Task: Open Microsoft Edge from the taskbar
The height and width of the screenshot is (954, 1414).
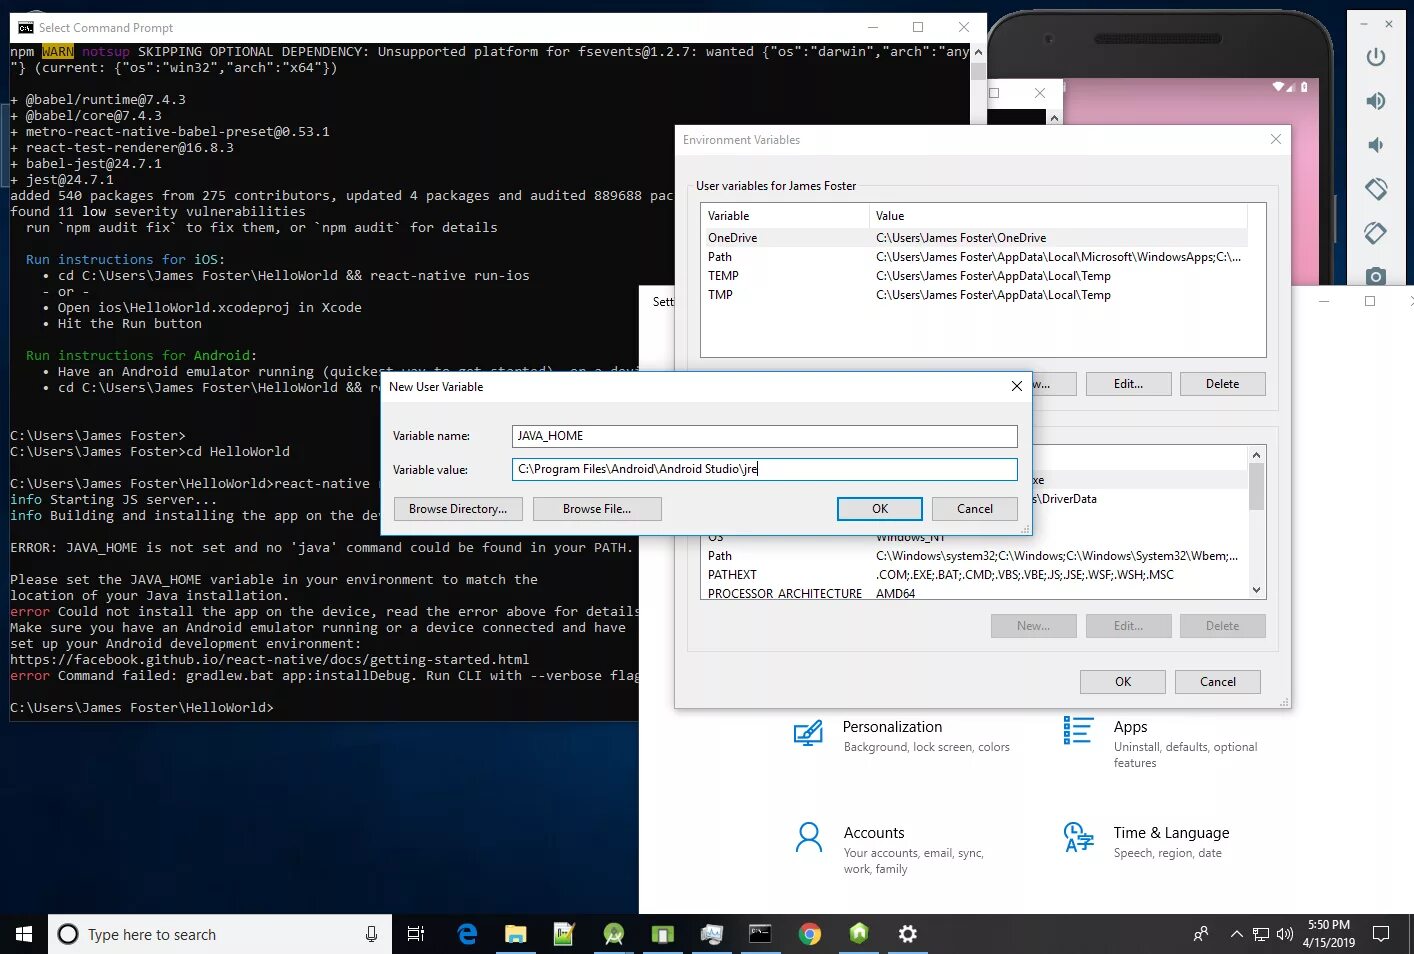Action: point(467,934)
